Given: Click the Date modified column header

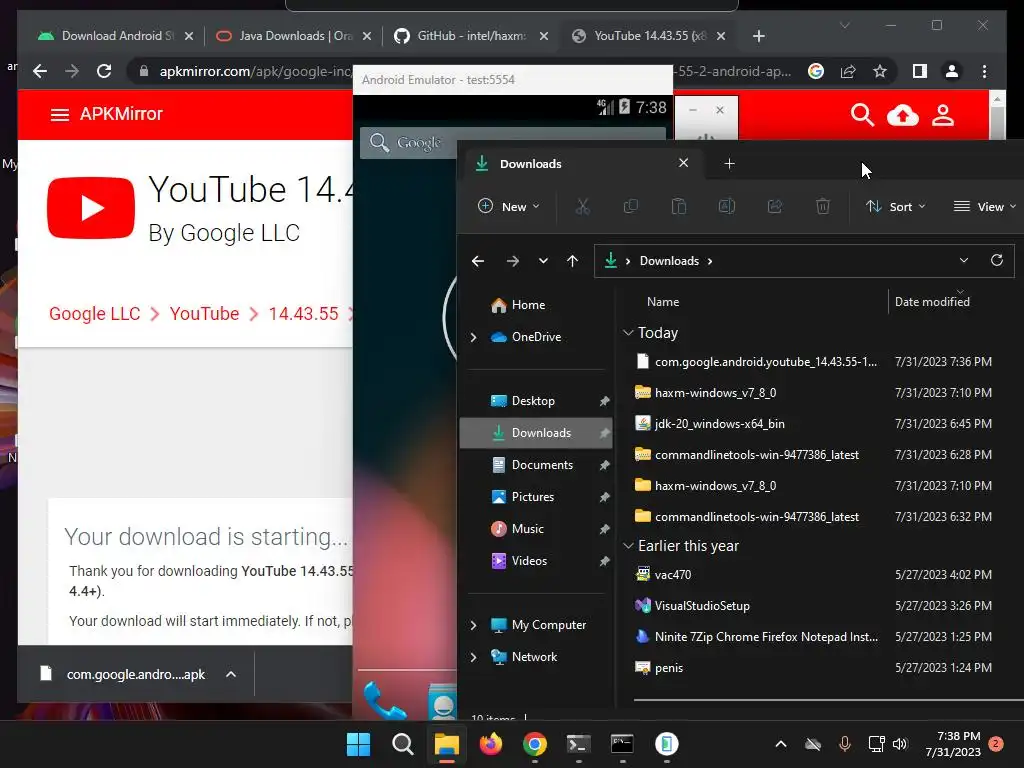Looking at the screenshot, I should click(x=932, y=302).
